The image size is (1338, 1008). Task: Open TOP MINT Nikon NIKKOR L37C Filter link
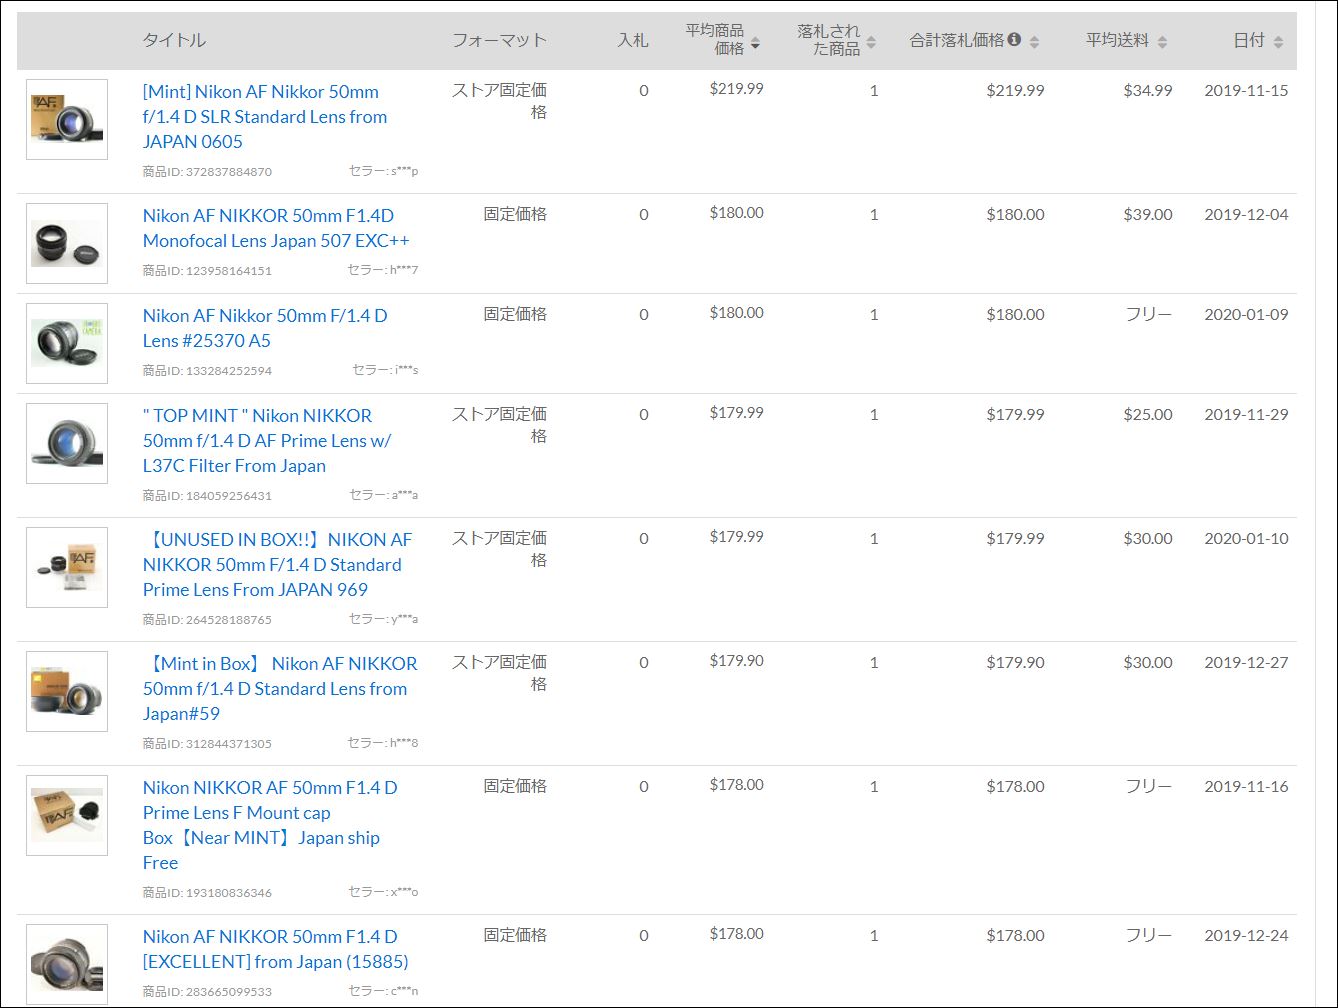pyautogui.click(x=267, y=440)
